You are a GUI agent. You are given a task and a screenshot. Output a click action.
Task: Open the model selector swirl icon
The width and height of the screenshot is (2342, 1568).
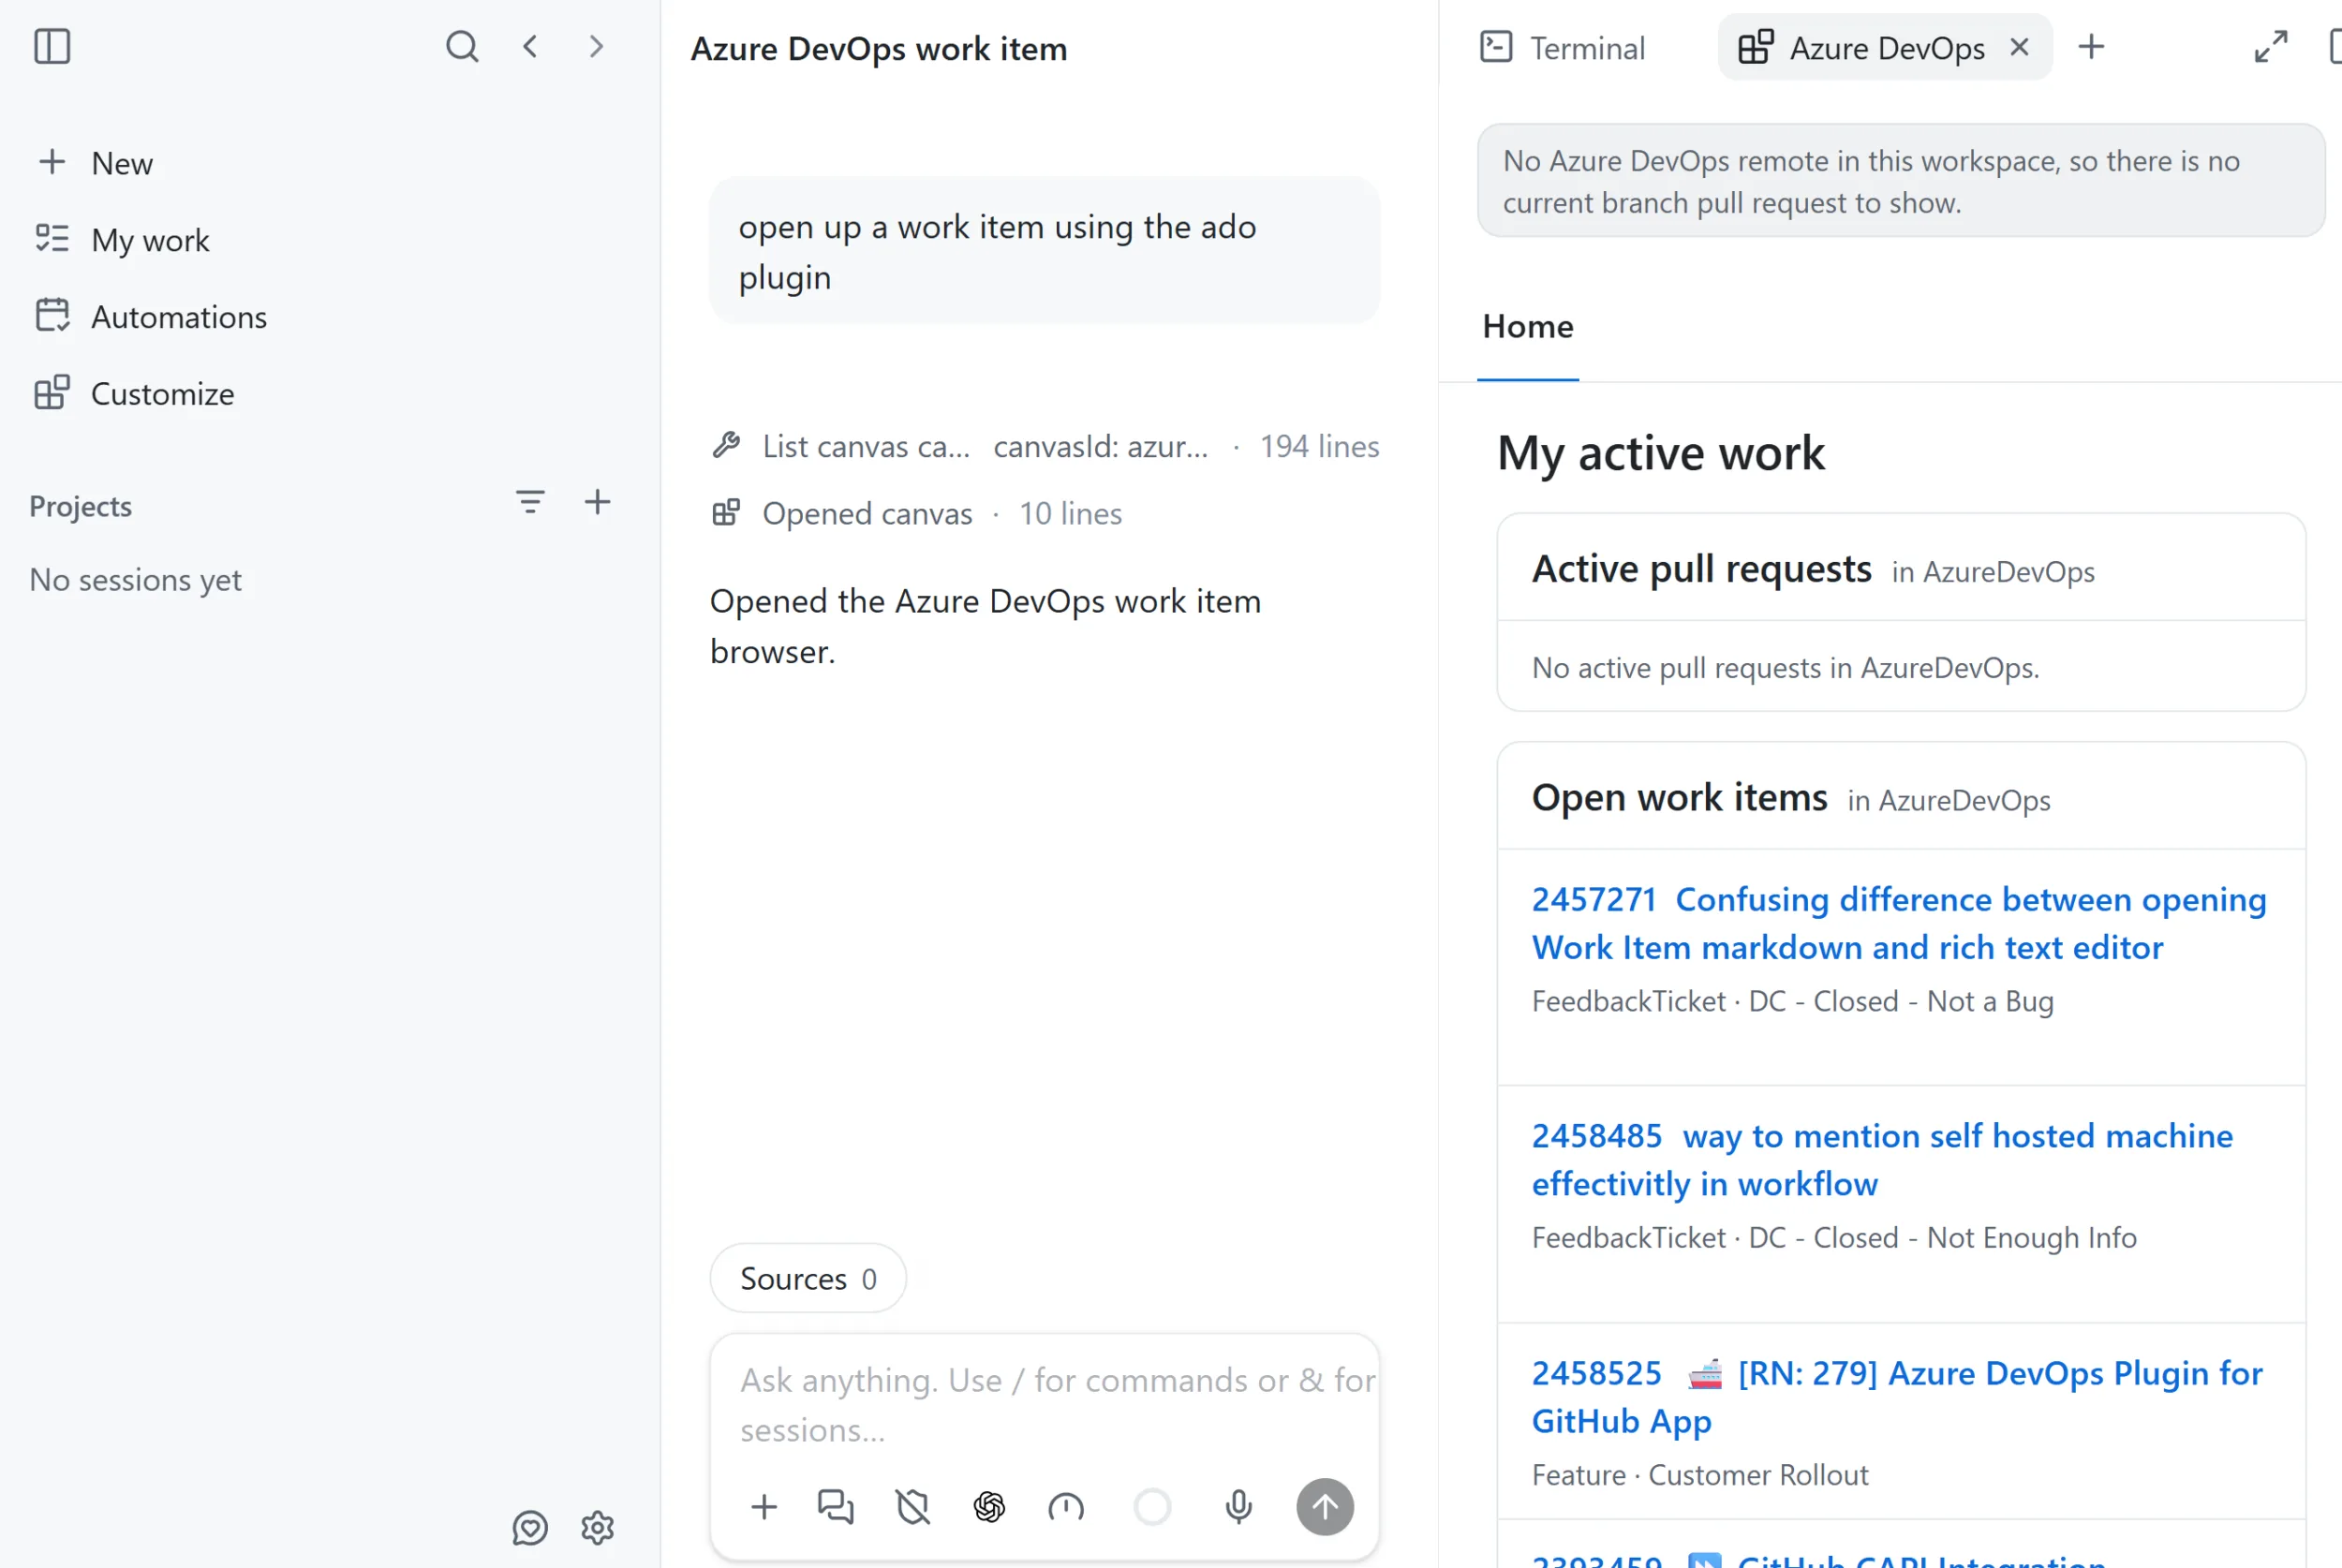click(989, 1506)
